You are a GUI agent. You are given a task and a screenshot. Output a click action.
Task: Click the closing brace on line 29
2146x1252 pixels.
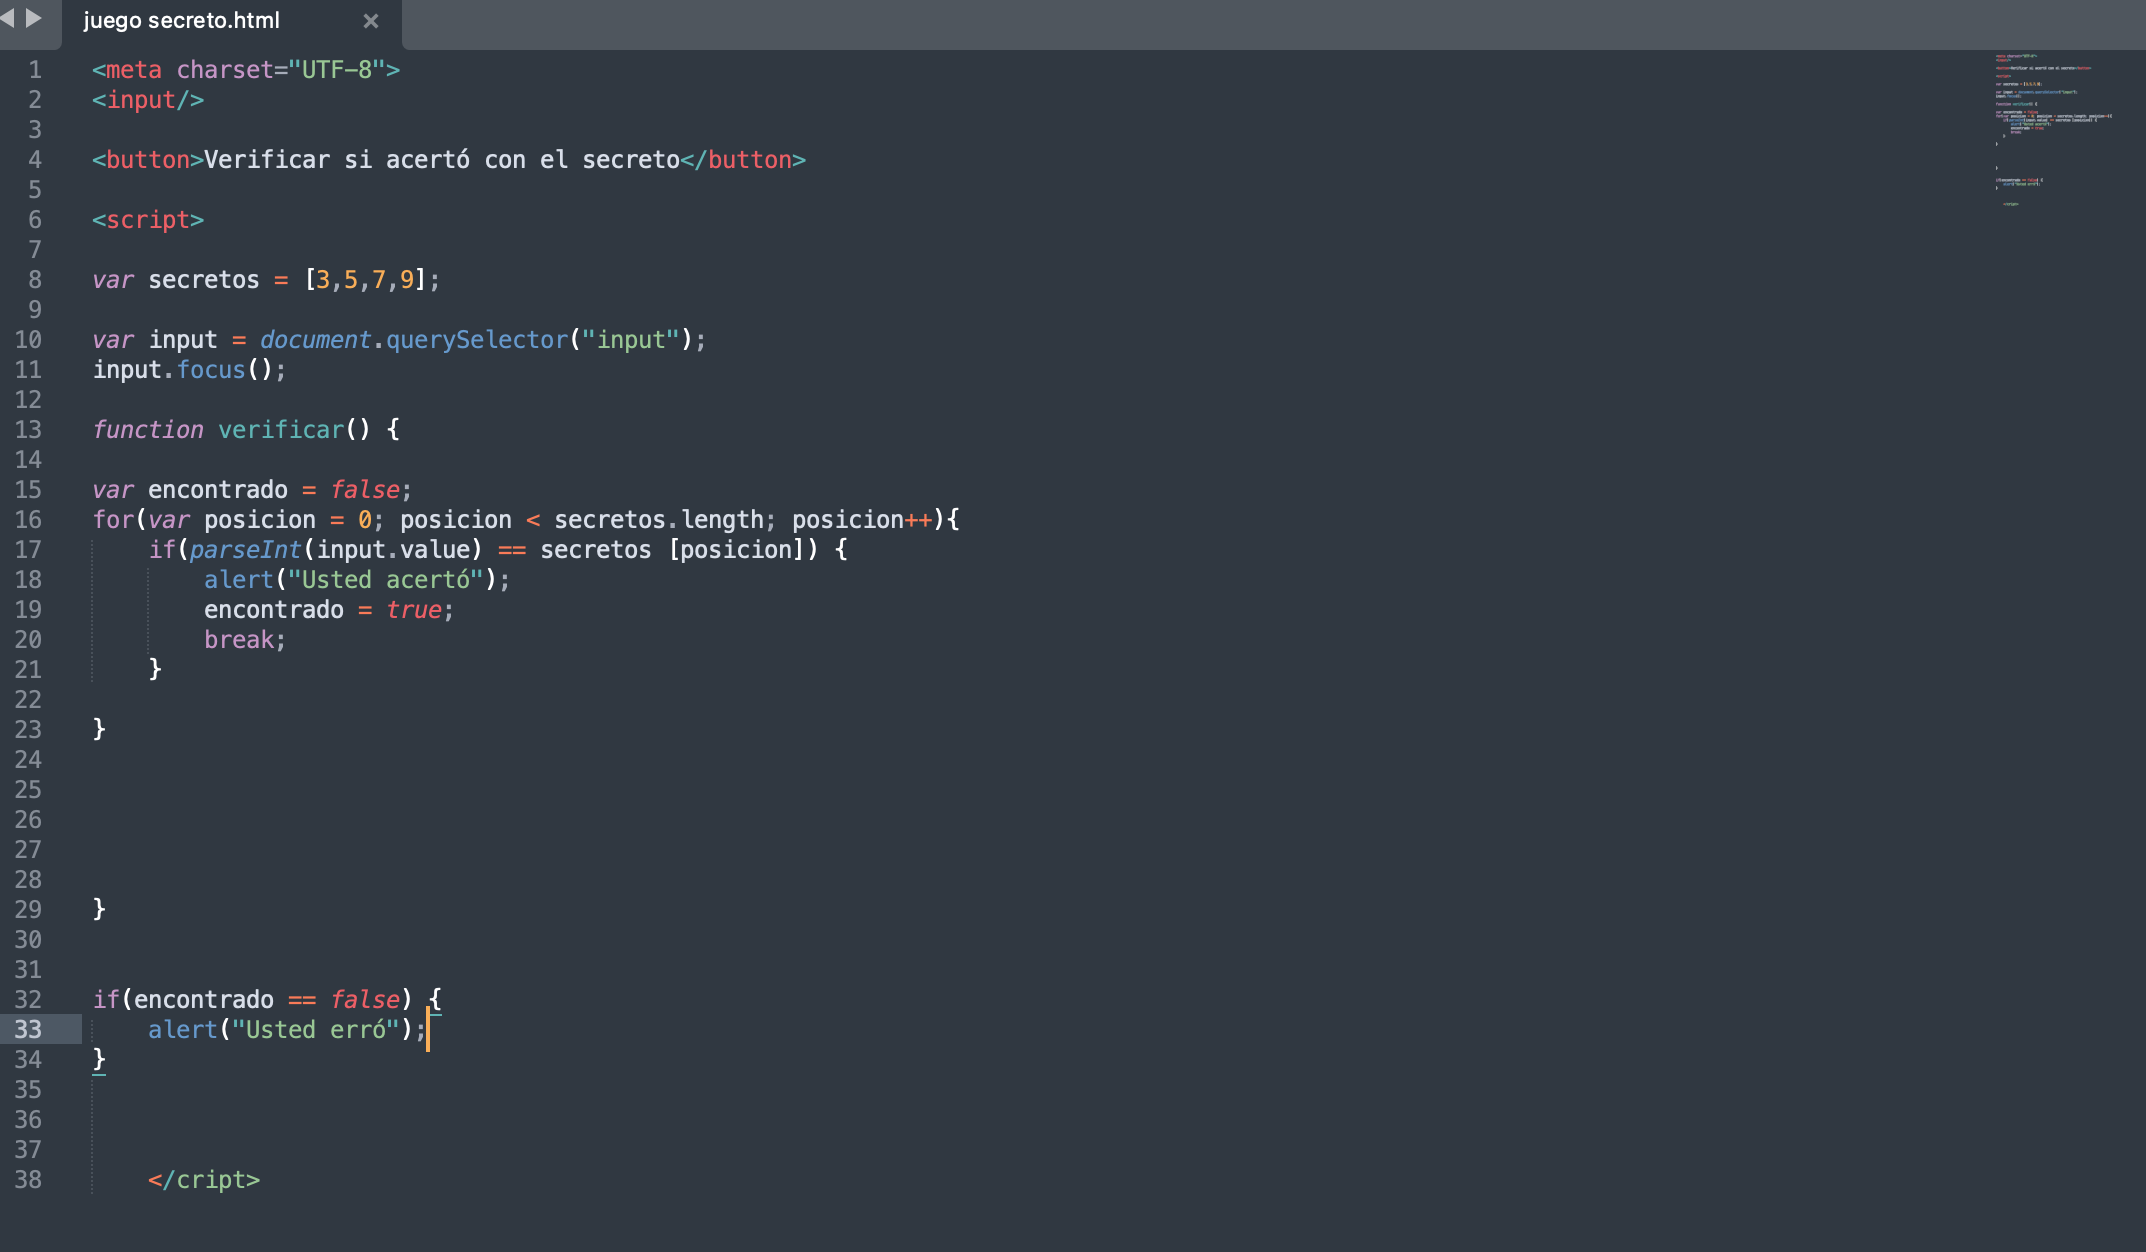[x=99, y=908]
